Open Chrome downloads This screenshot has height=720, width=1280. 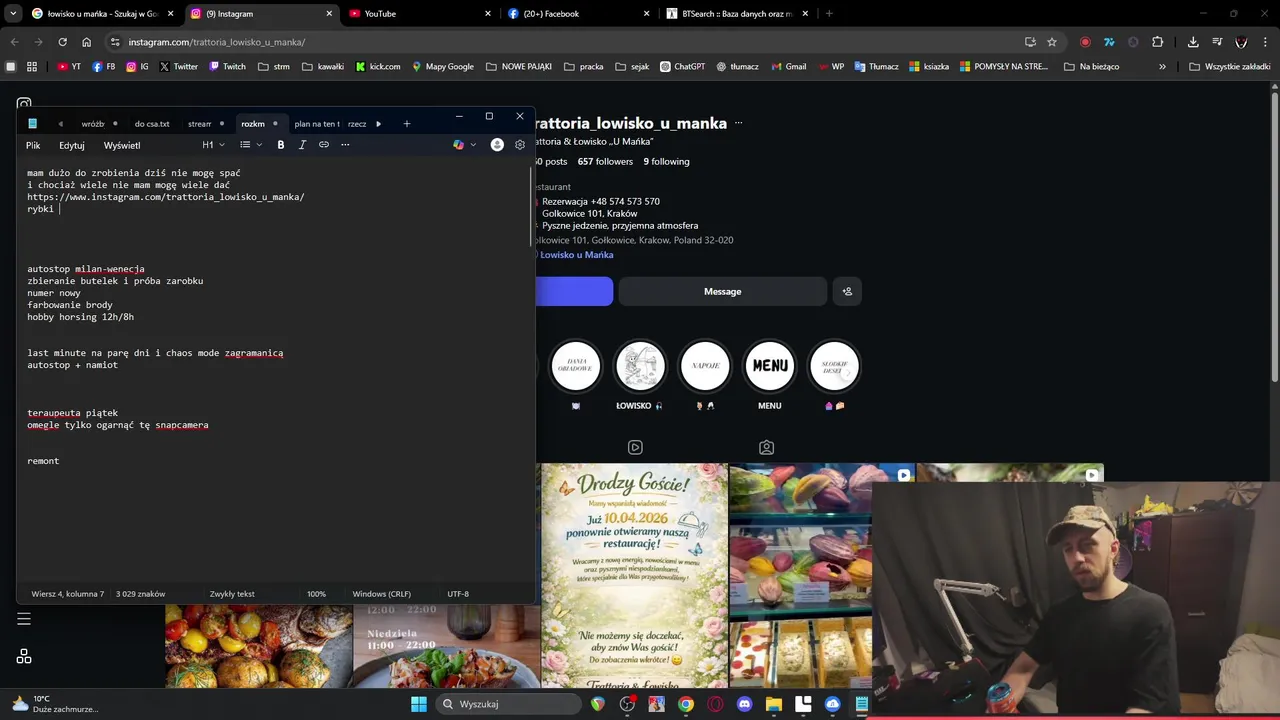(x=1193, y=42)
